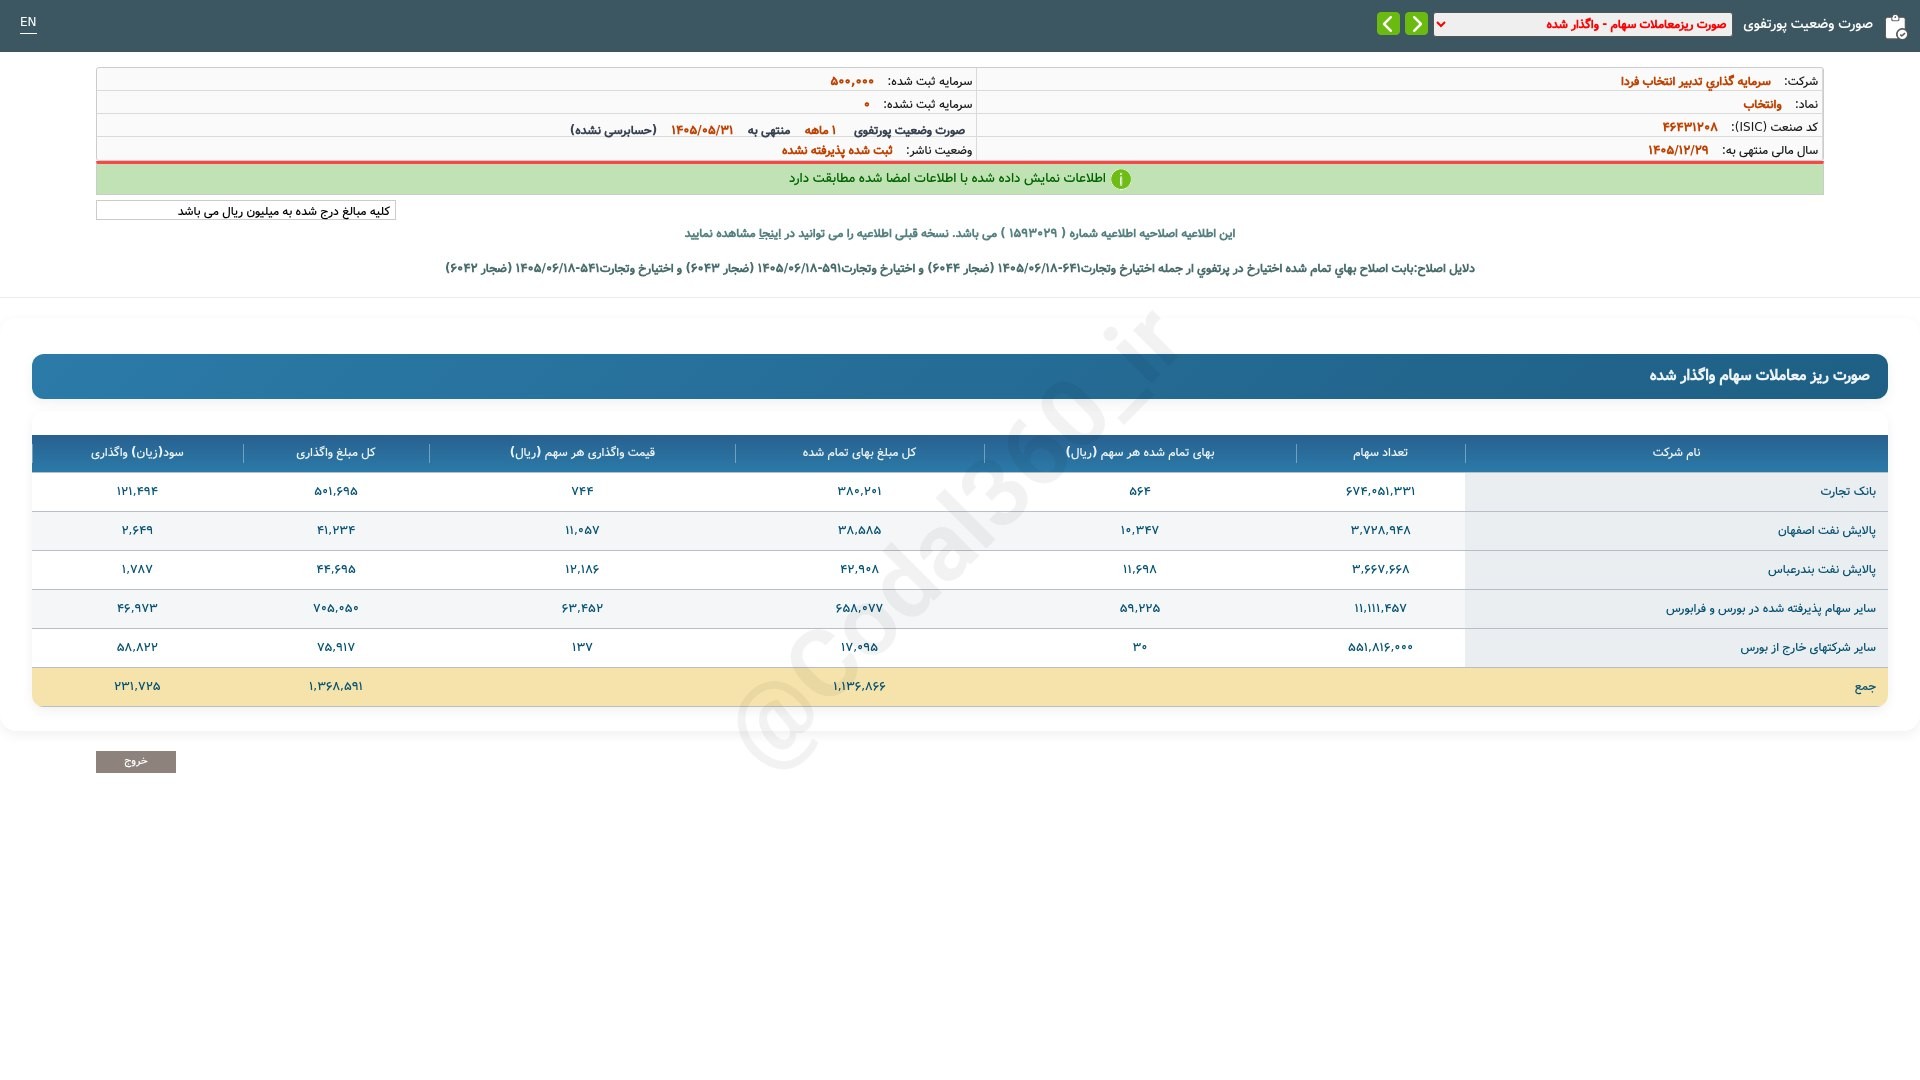Click the قیمت واگذاری هر سهم header
This screenshot has height=1080, width=1920.
point(582,453)
